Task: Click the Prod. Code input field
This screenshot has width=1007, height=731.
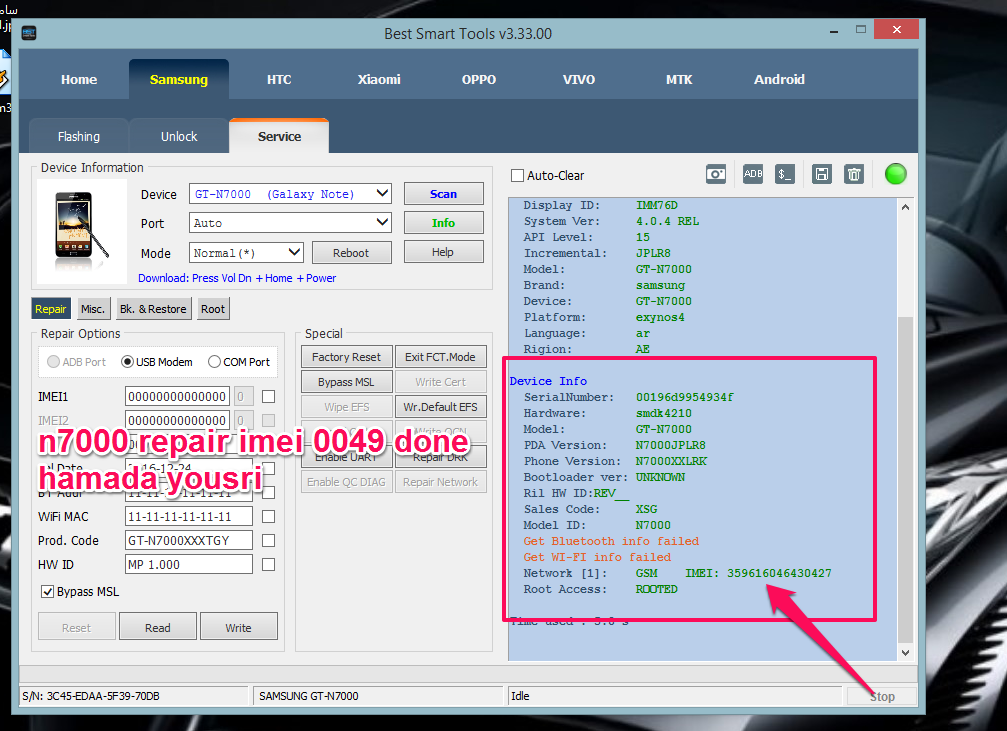Action: [x=188, y=541]
